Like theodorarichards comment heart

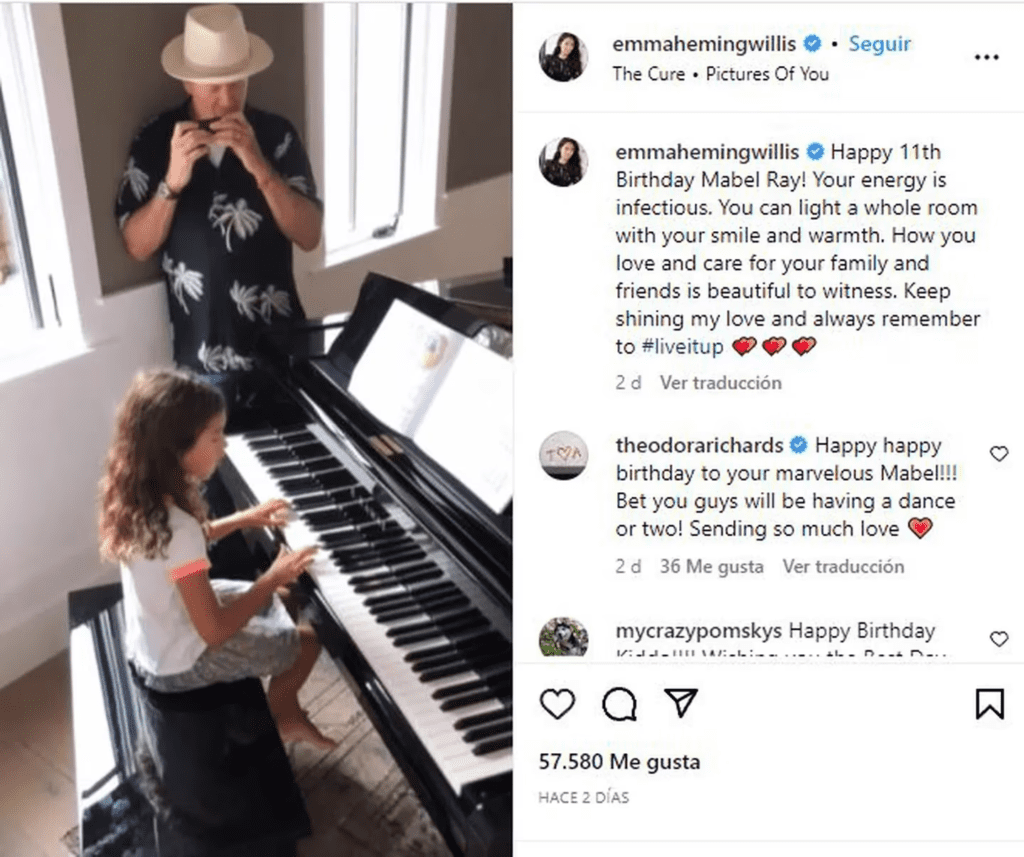[x=999, y=453]
